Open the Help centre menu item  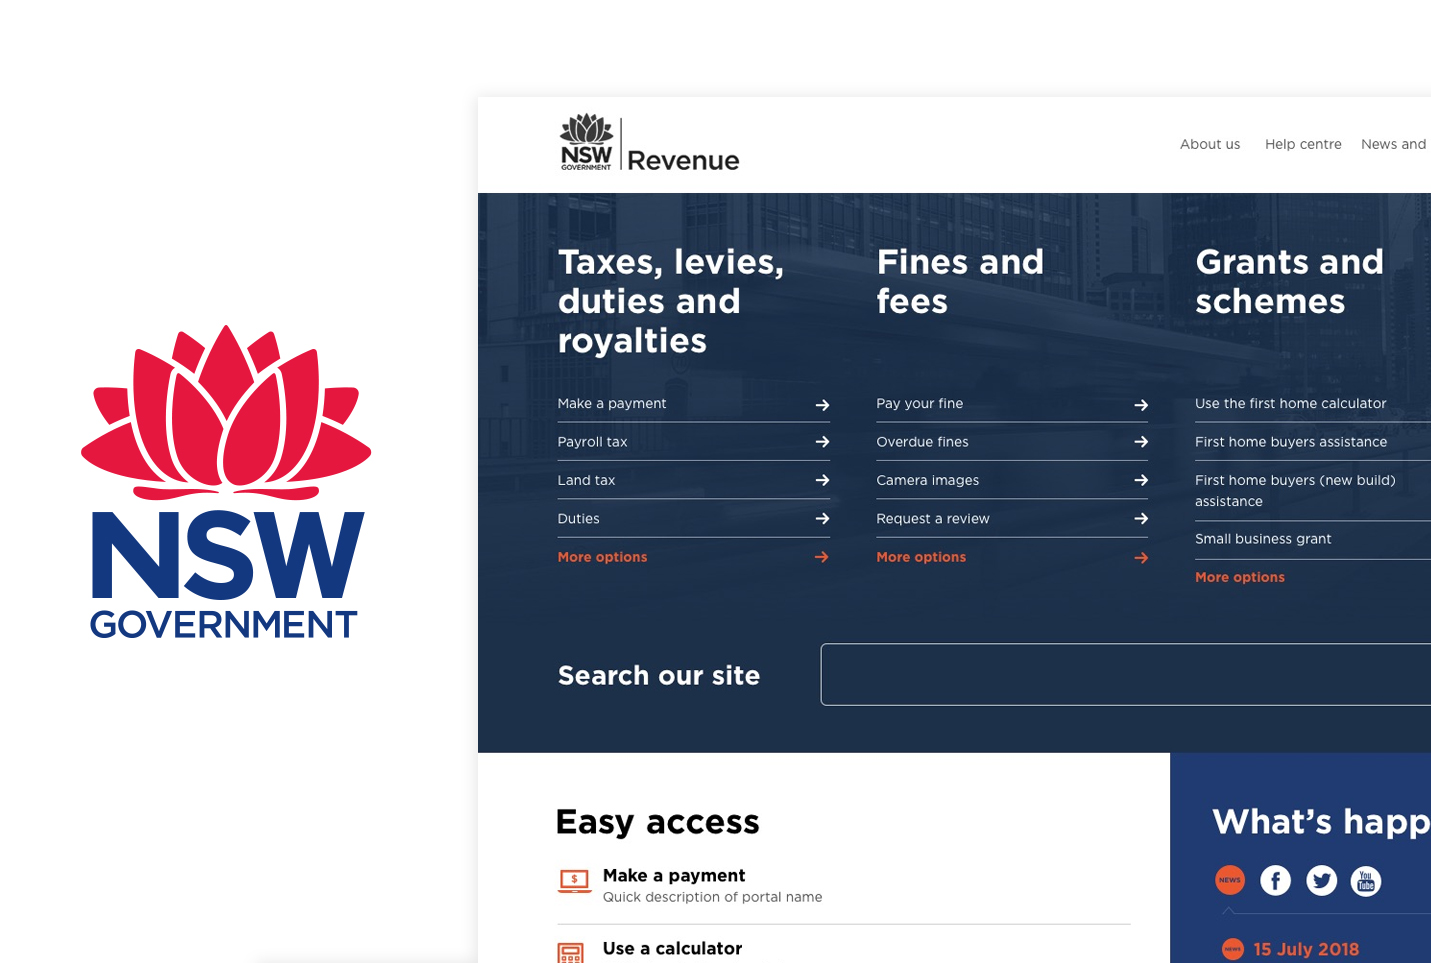1303,144
